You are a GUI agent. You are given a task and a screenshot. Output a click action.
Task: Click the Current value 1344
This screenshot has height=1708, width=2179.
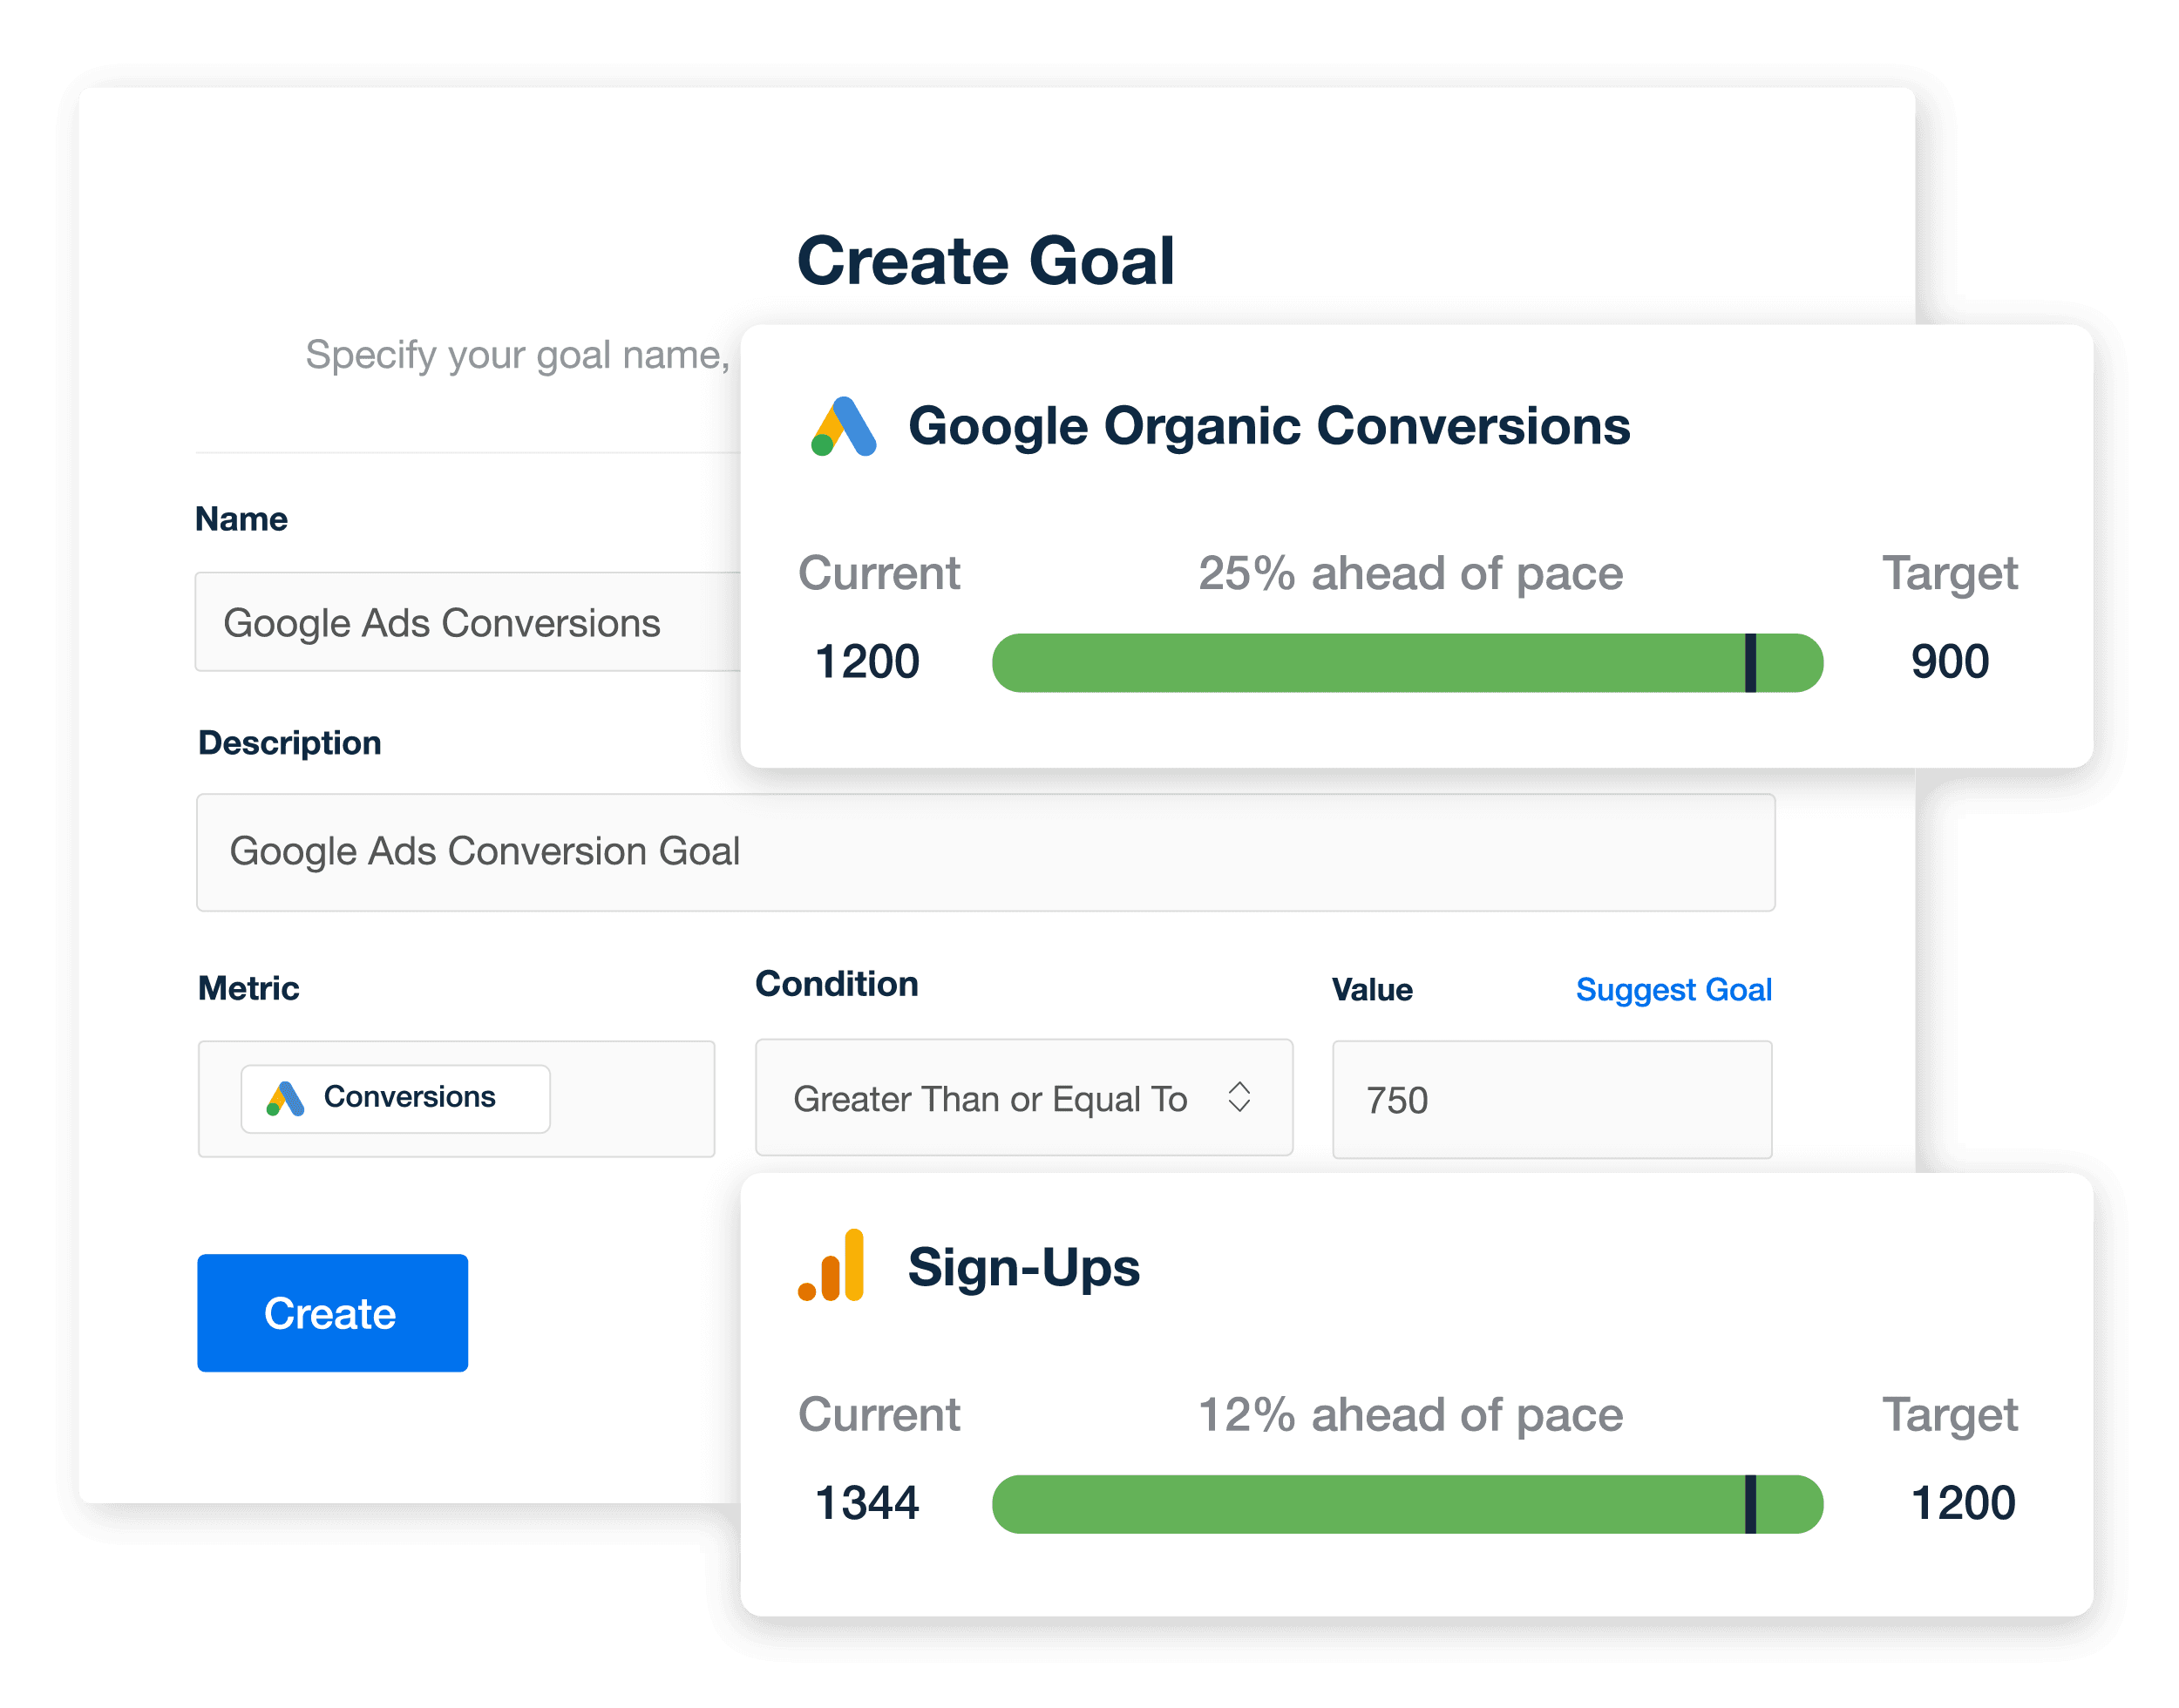866,1502
